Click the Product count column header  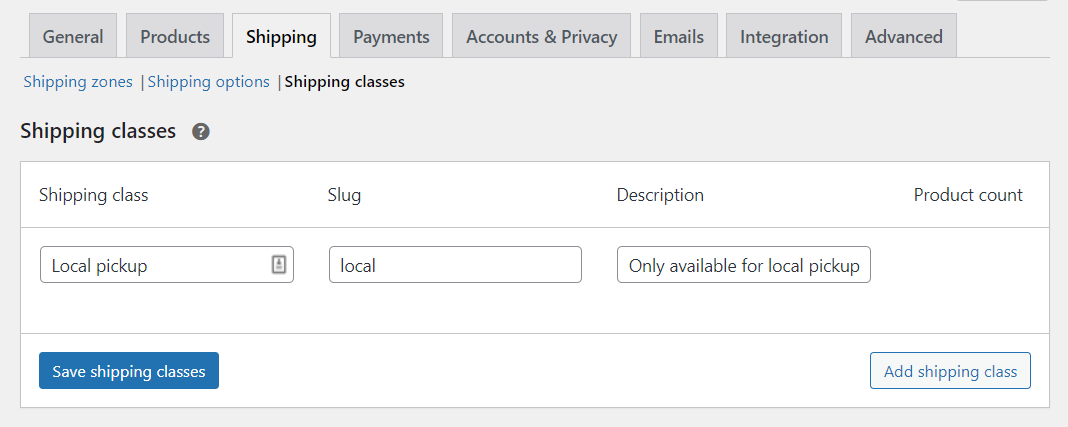coord(968,195)
